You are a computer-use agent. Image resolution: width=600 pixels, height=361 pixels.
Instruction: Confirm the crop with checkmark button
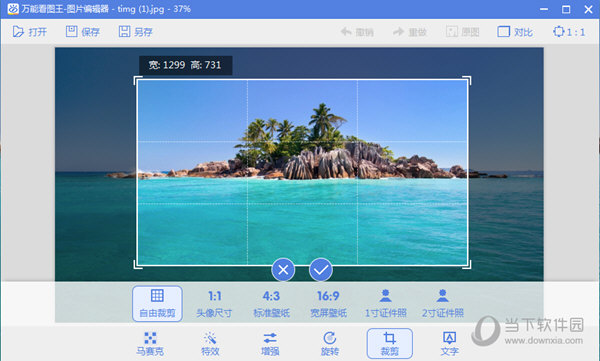(x=321, y=270)
